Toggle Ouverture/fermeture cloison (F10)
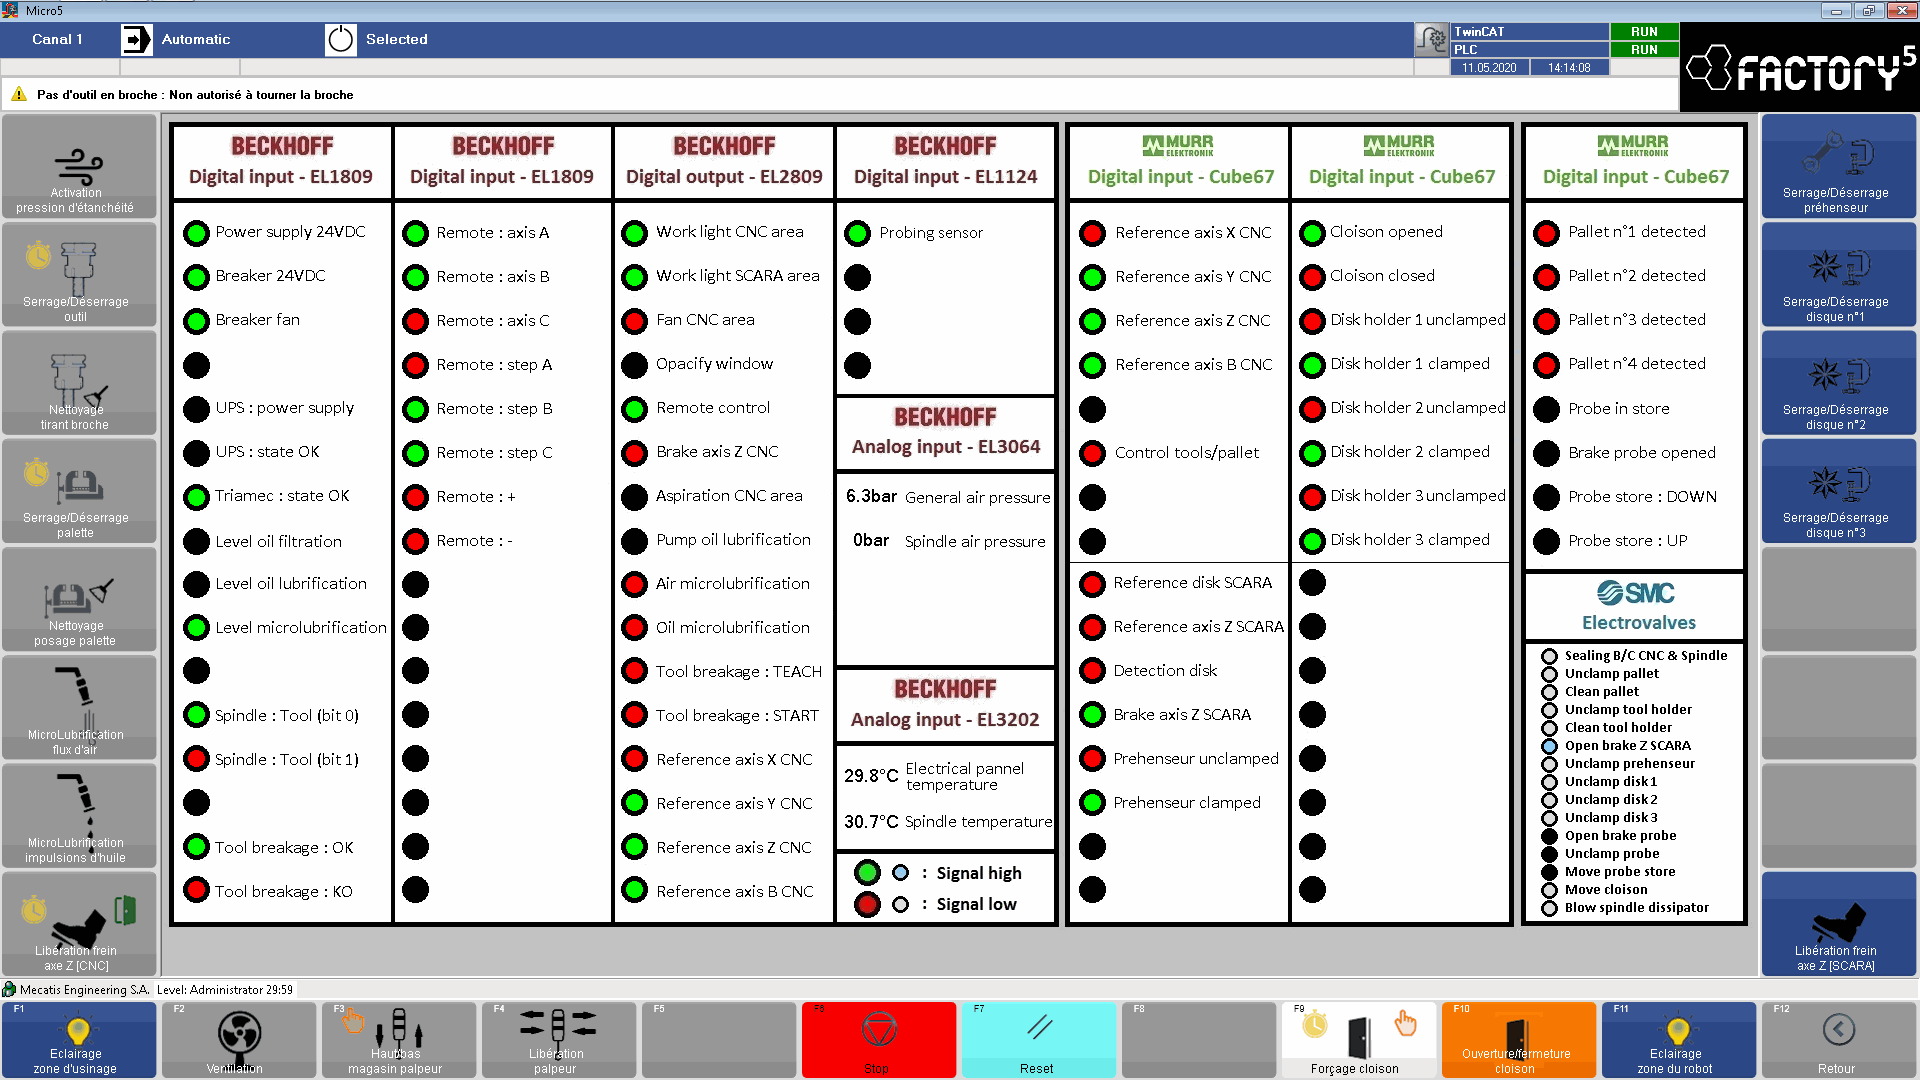The image size is (1920, 1080). [x=1518, y=1040]
